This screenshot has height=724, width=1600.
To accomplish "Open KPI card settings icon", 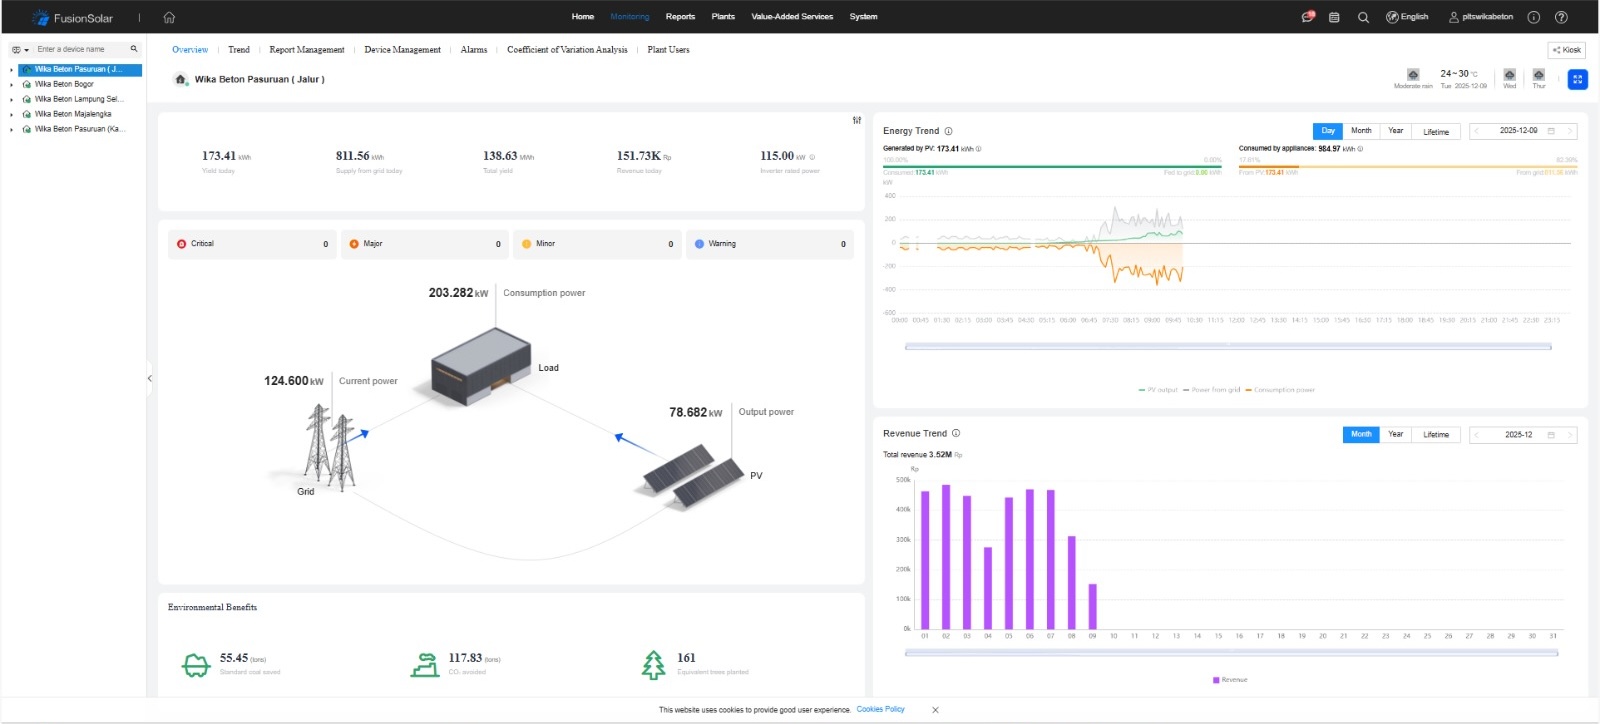I will [856, 120].
